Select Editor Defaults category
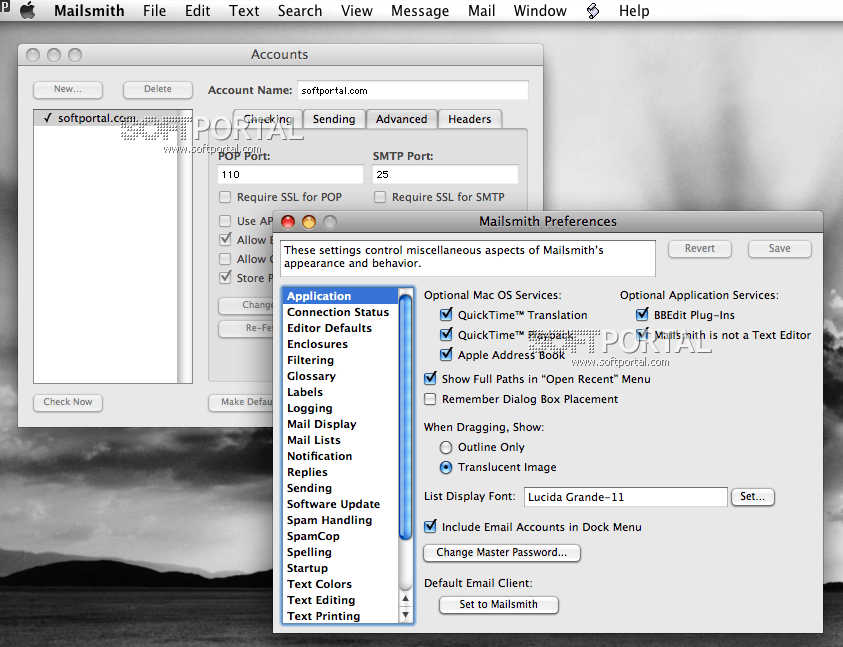Image resolution: width=843 pixels, height=647 pixels. pos(341,328)
